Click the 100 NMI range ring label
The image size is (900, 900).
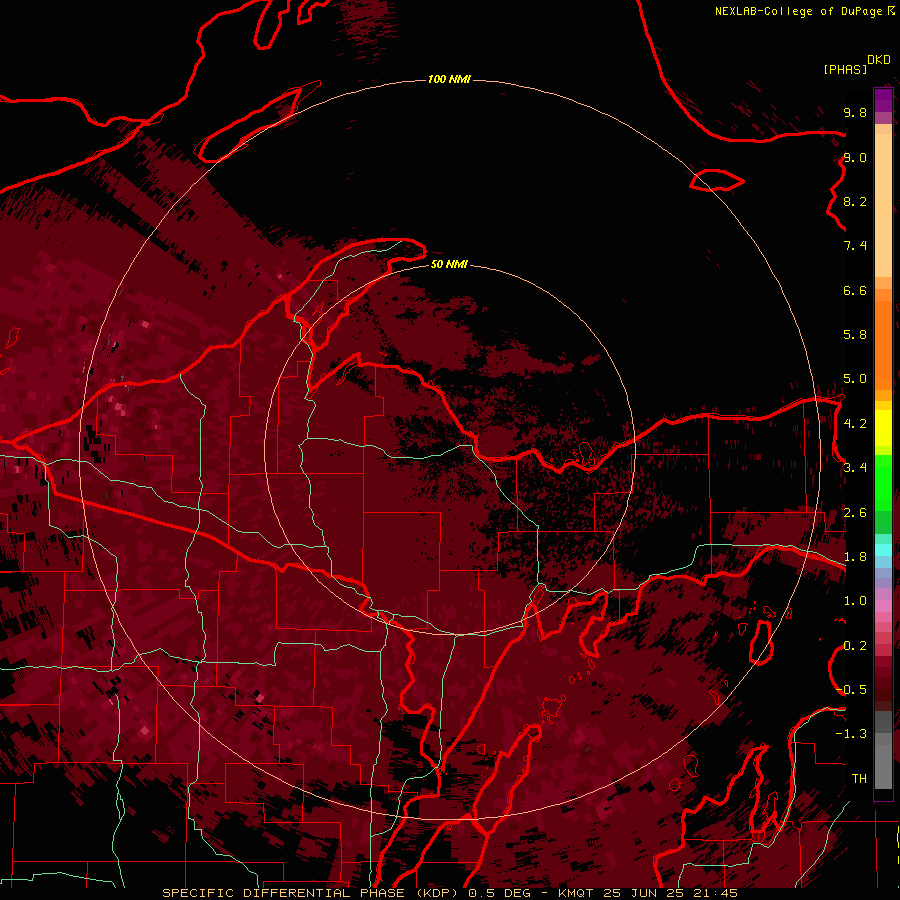pyautogui.click(x=449, y=79)
